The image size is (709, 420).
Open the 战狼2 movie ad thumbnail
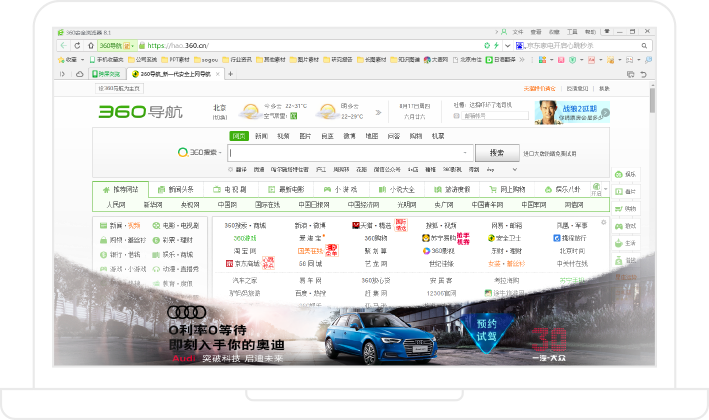pyautogui.click(x=572, y=112)
